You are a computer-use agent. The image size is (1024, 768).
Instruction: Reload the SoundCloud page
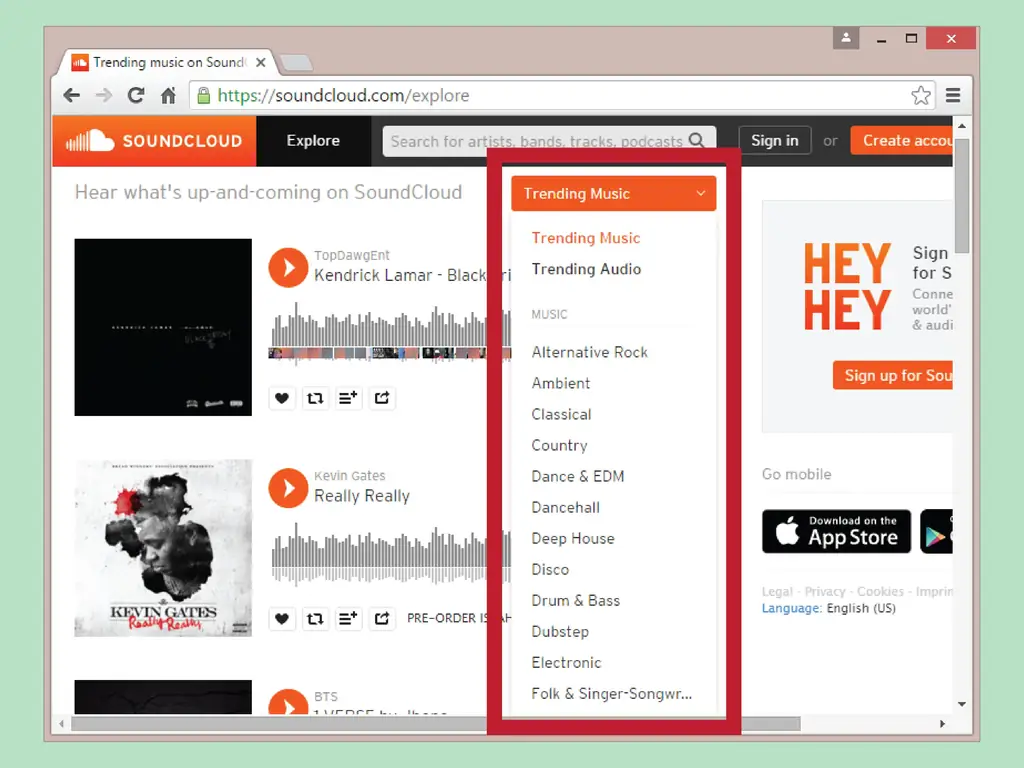tap(136, 95)
